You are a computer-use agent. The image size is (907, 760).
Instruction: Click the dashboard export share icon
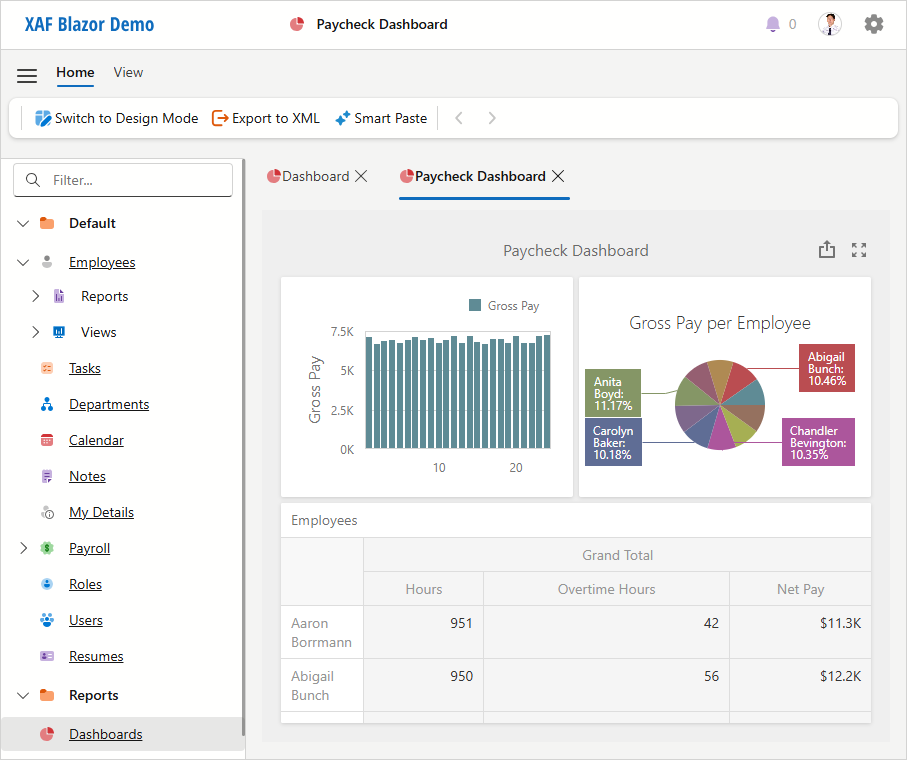click(827, 250)
